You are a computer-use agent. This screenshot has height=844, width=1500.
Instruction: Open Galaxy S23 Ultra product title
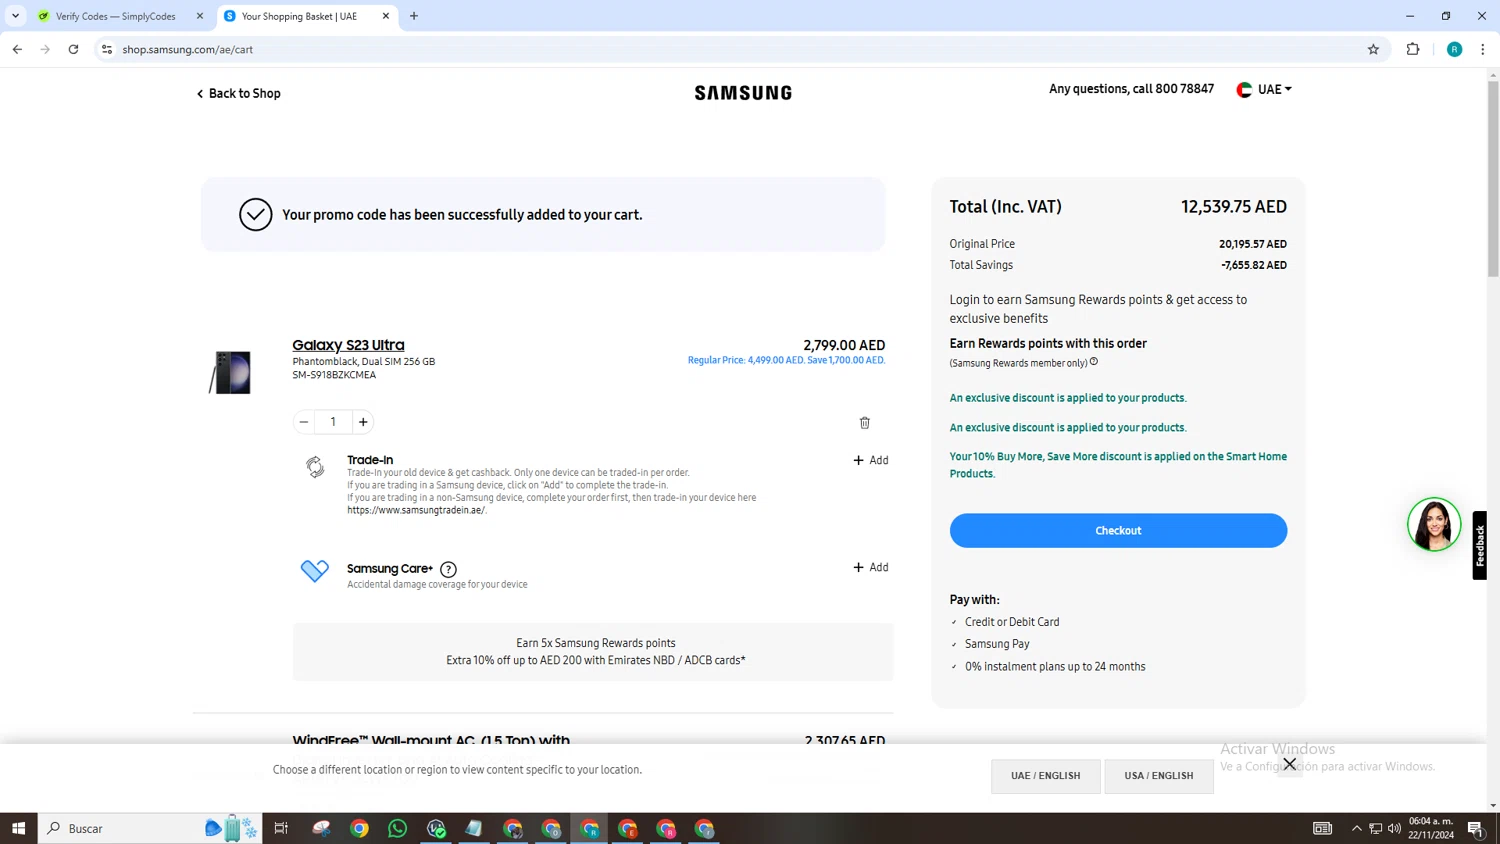point(348,345)
